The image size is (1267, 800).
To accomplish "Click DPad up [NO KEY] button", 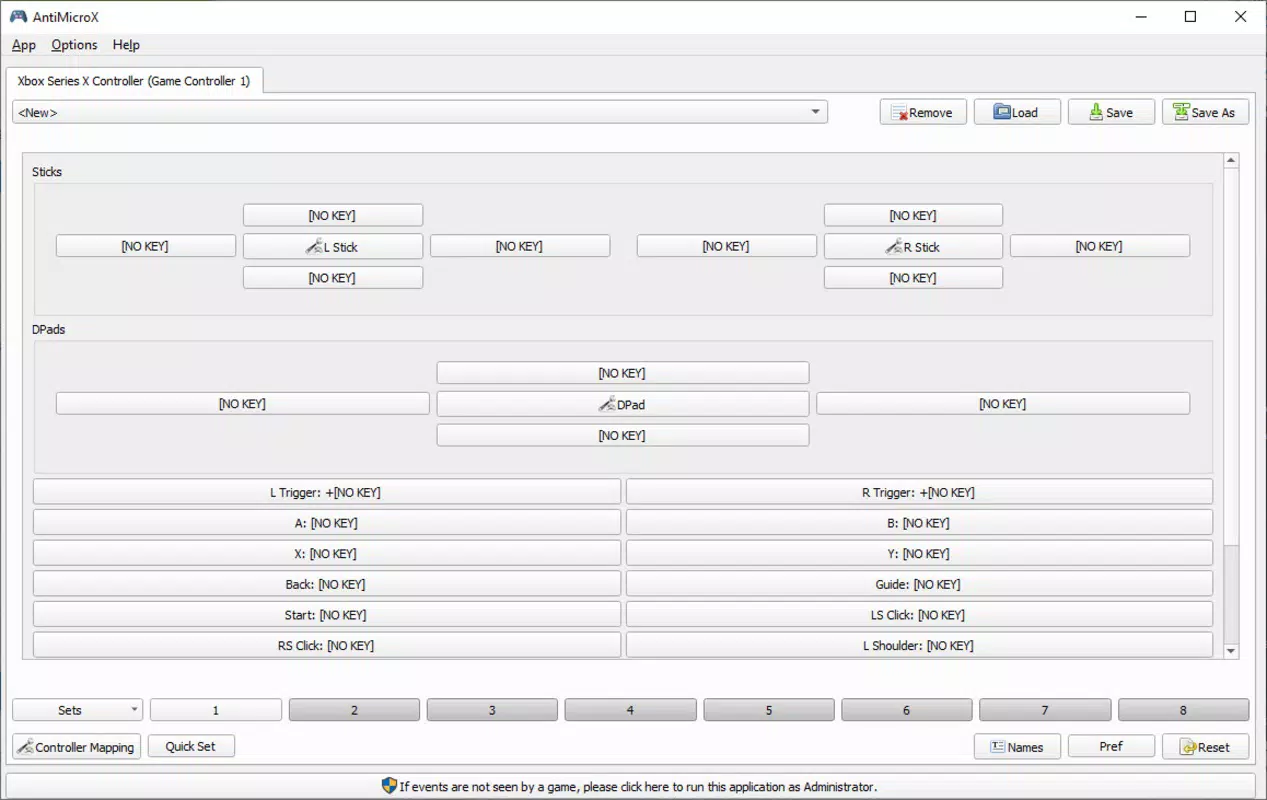I will pyautogui.click(x=622, y=373).
